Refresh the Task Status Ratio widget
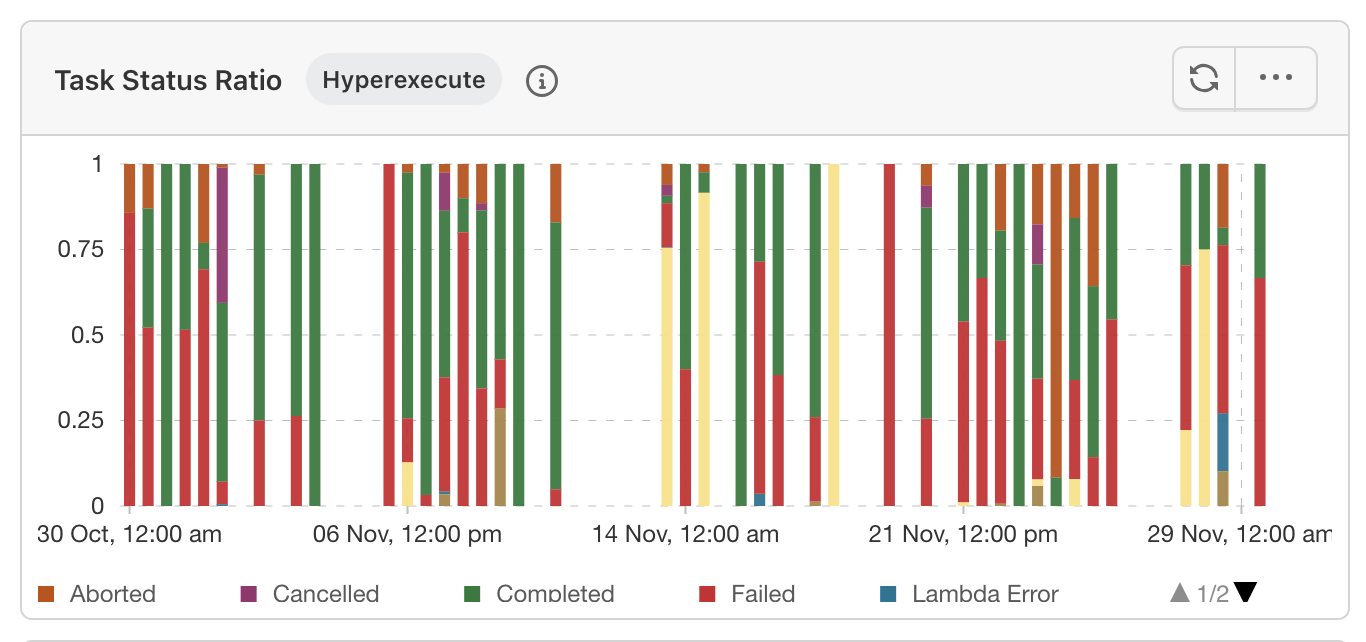 [x=1204, y=78]
